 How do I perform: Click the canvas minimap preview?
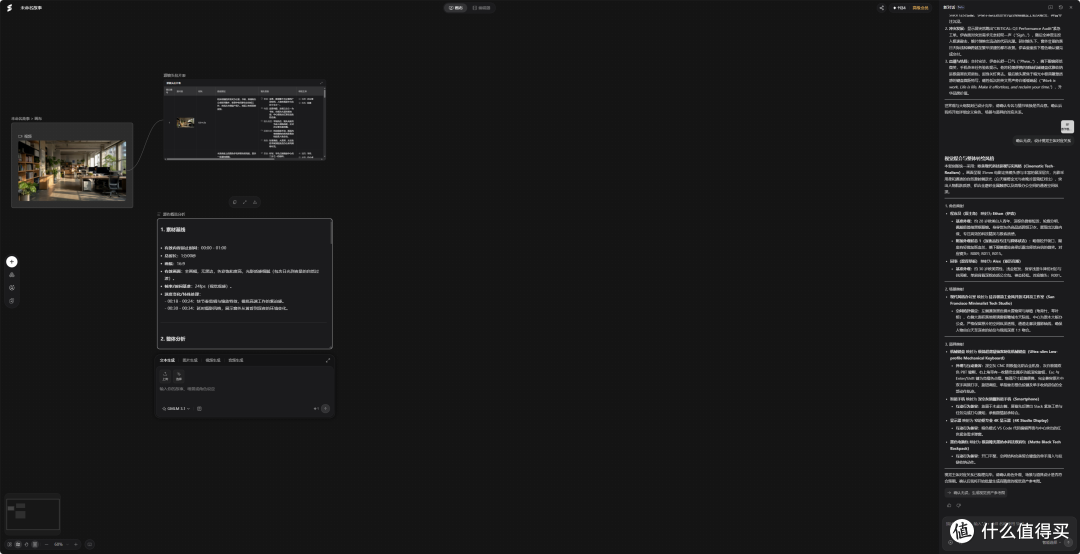33,514
